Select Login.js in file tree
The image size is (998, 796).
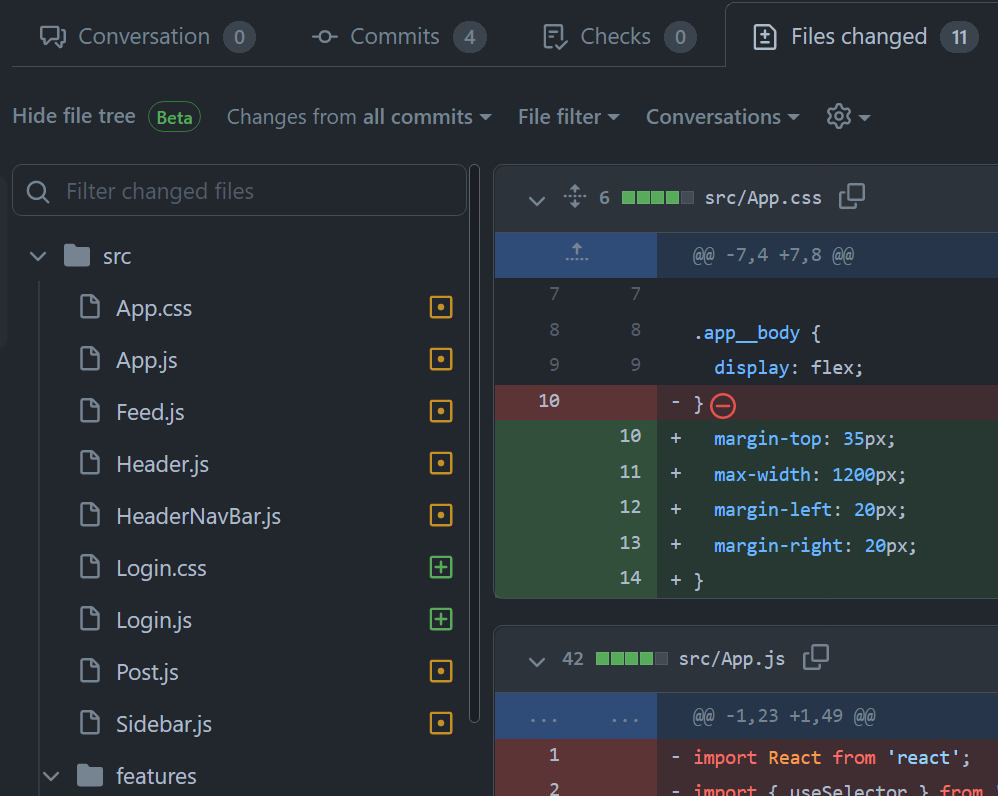153,620
